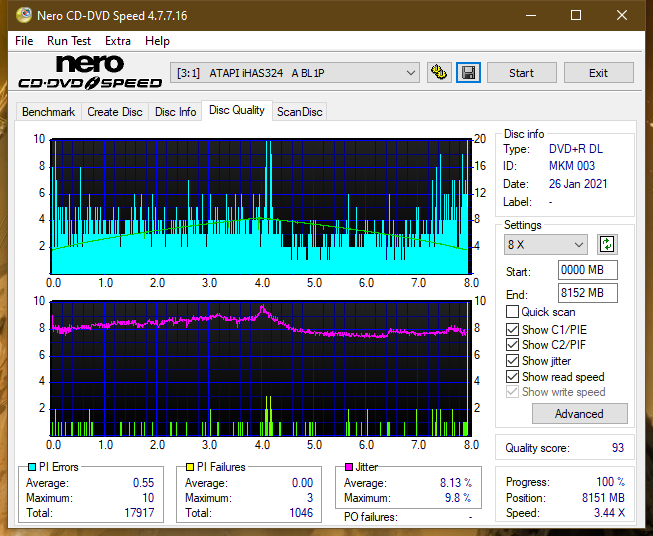Disable Show jitter checkbox
The width and height of the screenshot is (653, 536).
pos(512,361)
